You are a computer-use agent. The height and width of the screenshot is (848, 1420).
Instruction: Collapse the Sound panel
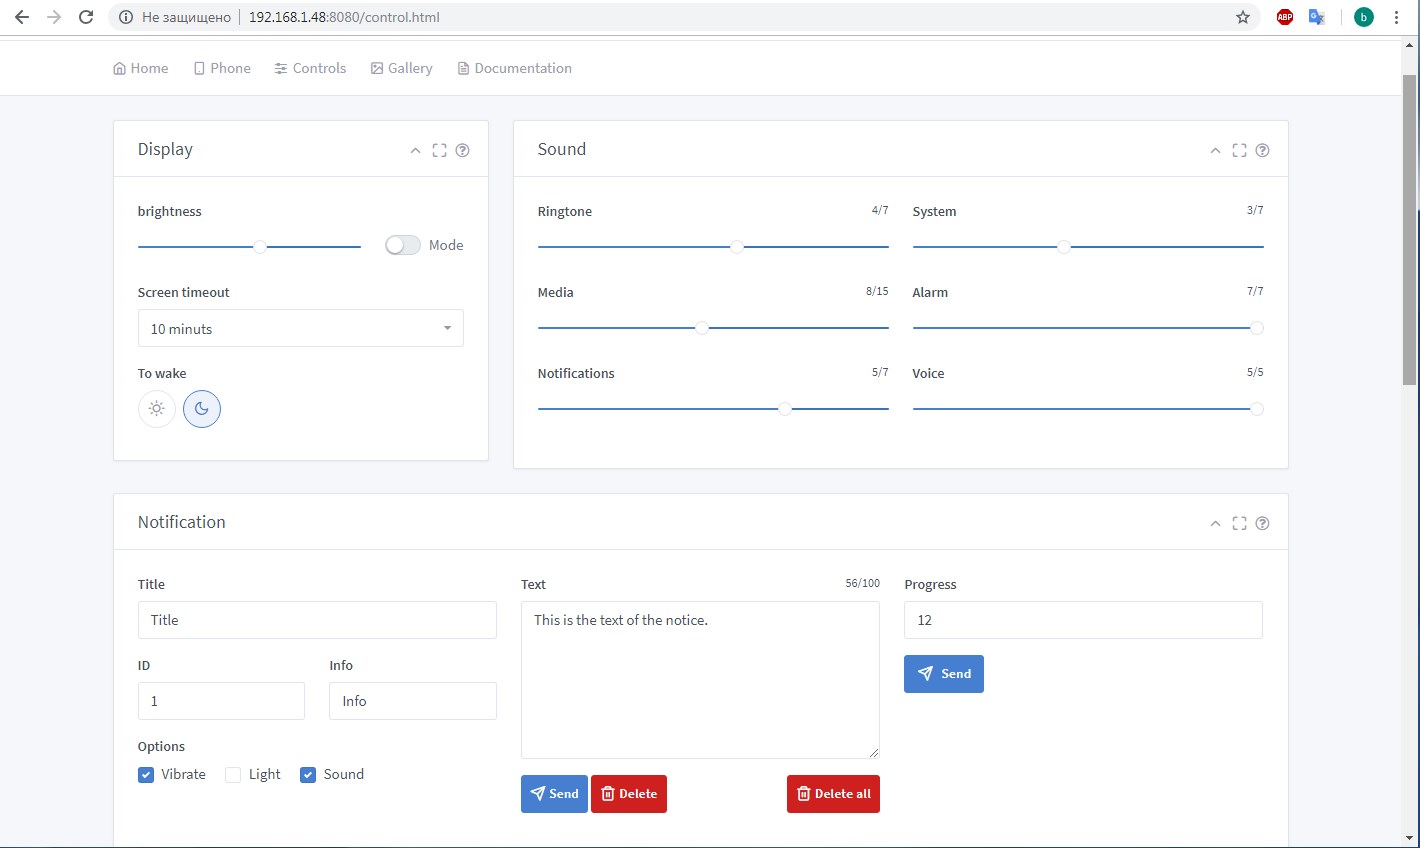pos(1215,150)
